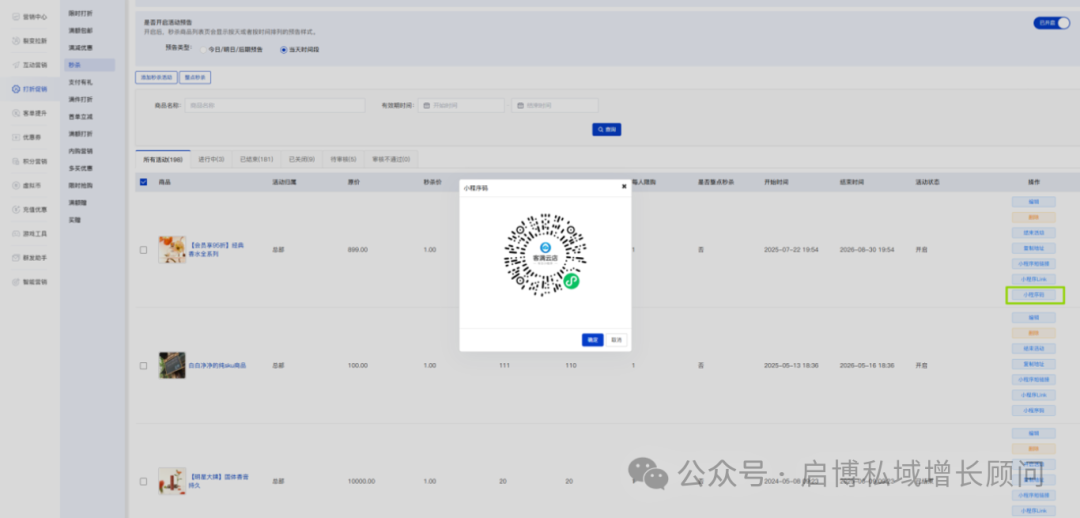Select 打折促销 in the left sidebar
Image resolution: width=1080 pixels, height=518 pixels.
click(36, 89)
